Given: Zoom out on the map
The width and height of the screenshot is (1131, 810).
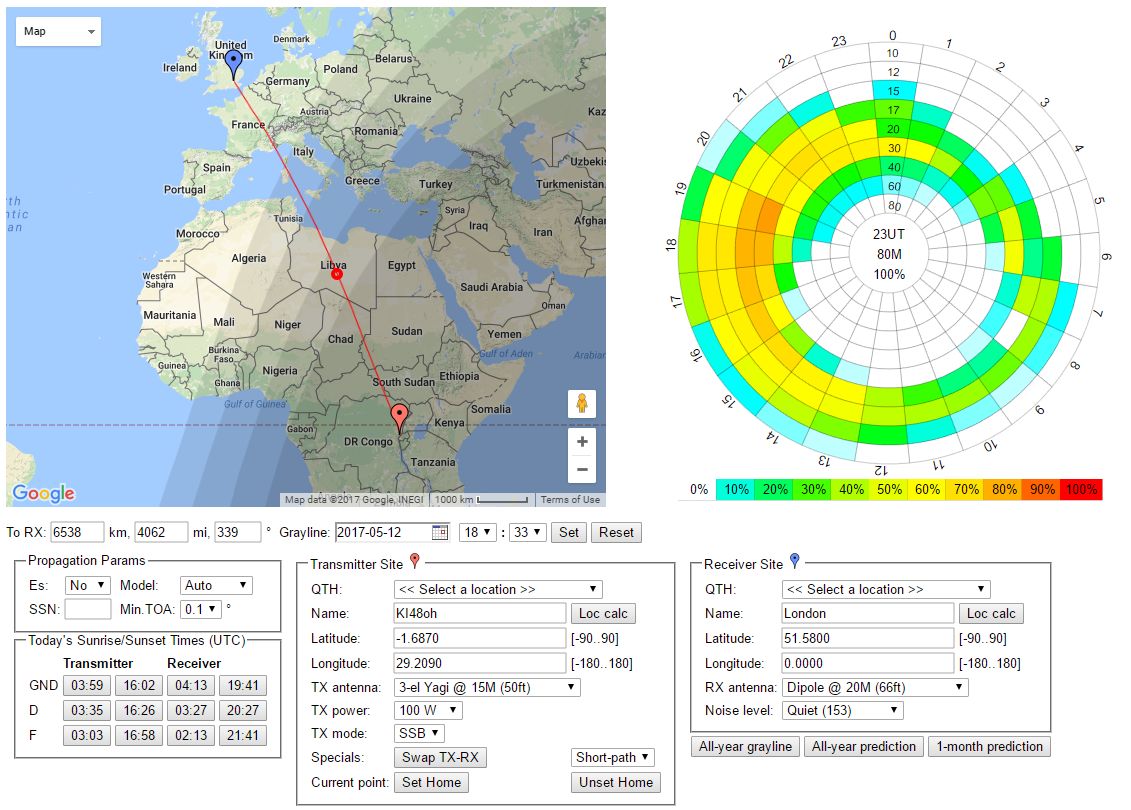Looking at the screenshot, I should tap(581, 469).
